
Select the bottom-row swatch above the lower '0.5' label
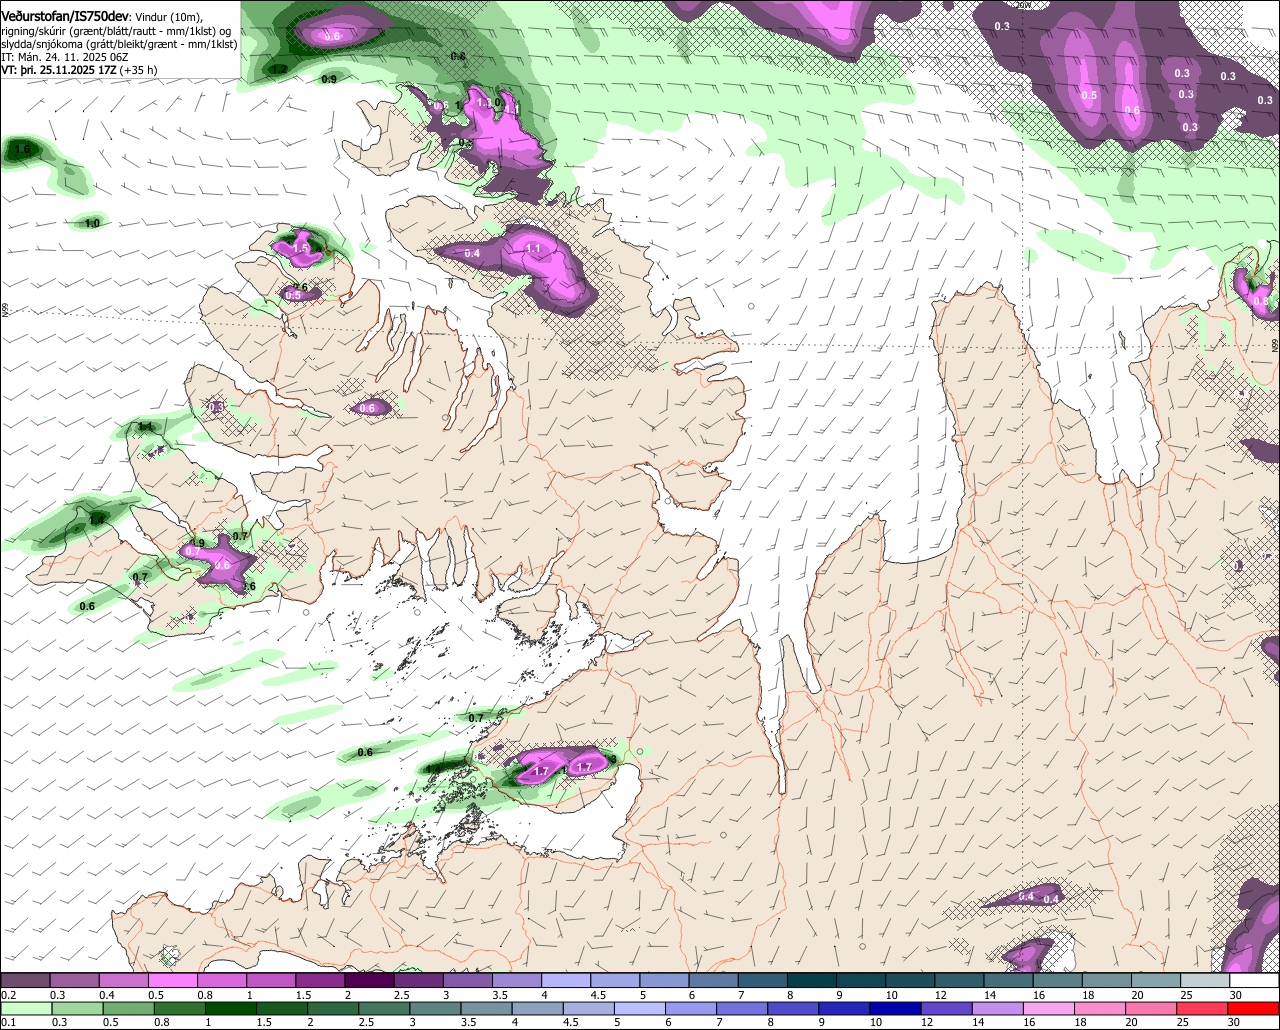click(128, 1008)
